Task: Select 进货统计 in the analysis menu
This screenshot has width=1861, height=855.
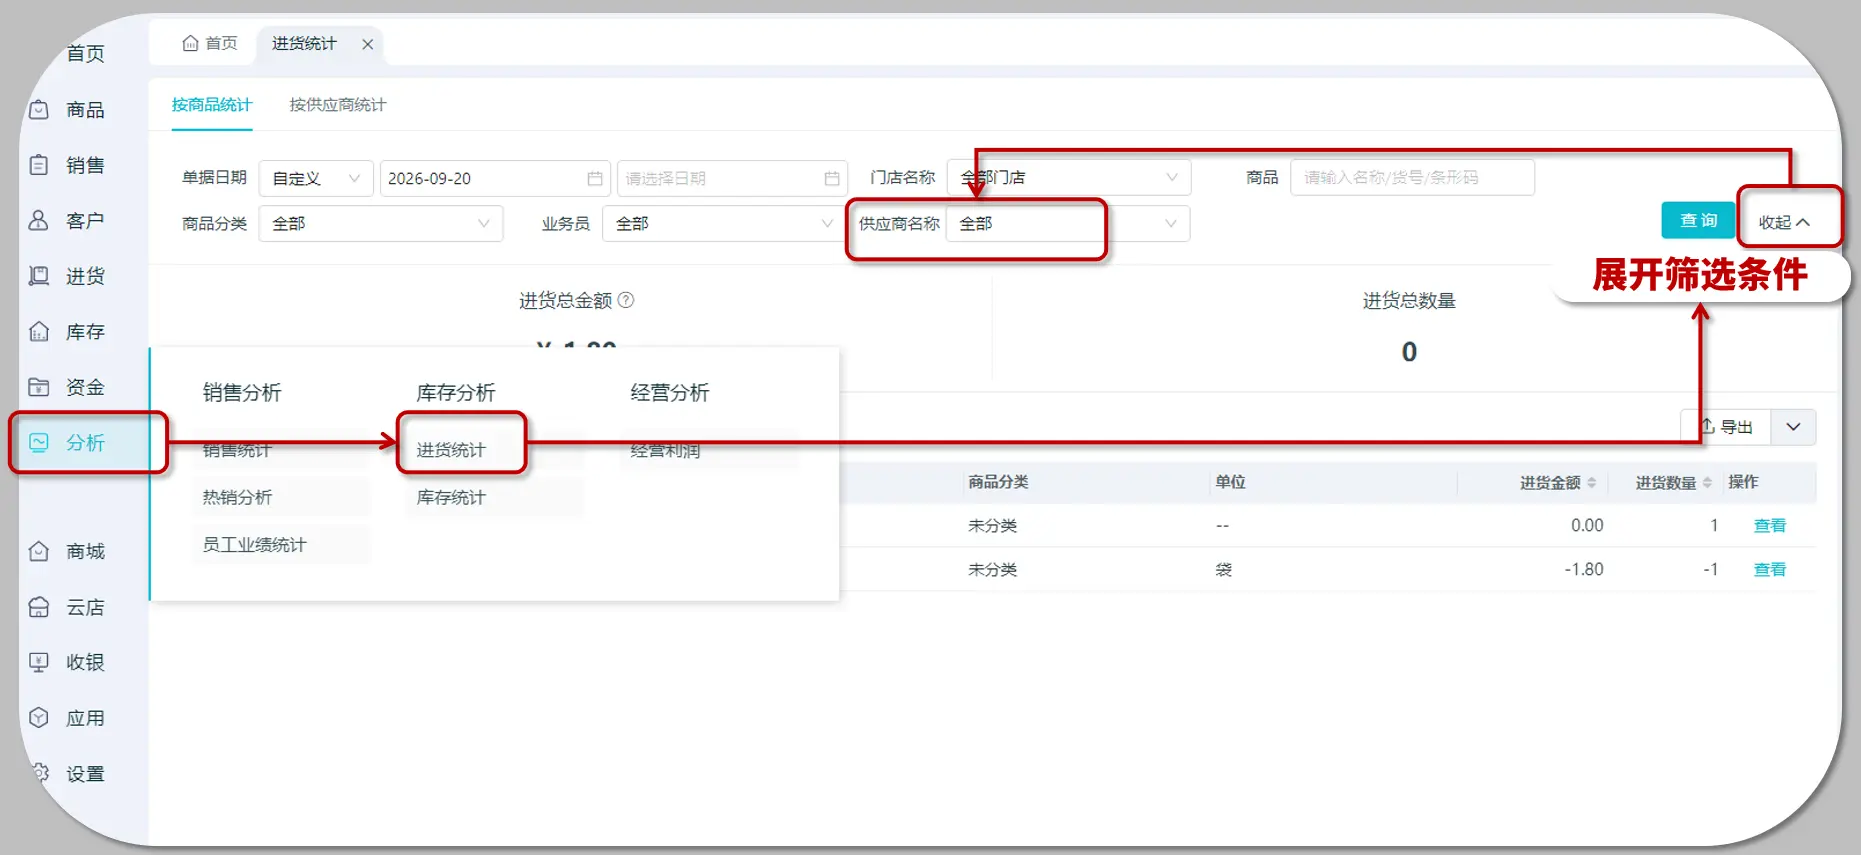Action: pyautogui.click(x=451, y=450)
